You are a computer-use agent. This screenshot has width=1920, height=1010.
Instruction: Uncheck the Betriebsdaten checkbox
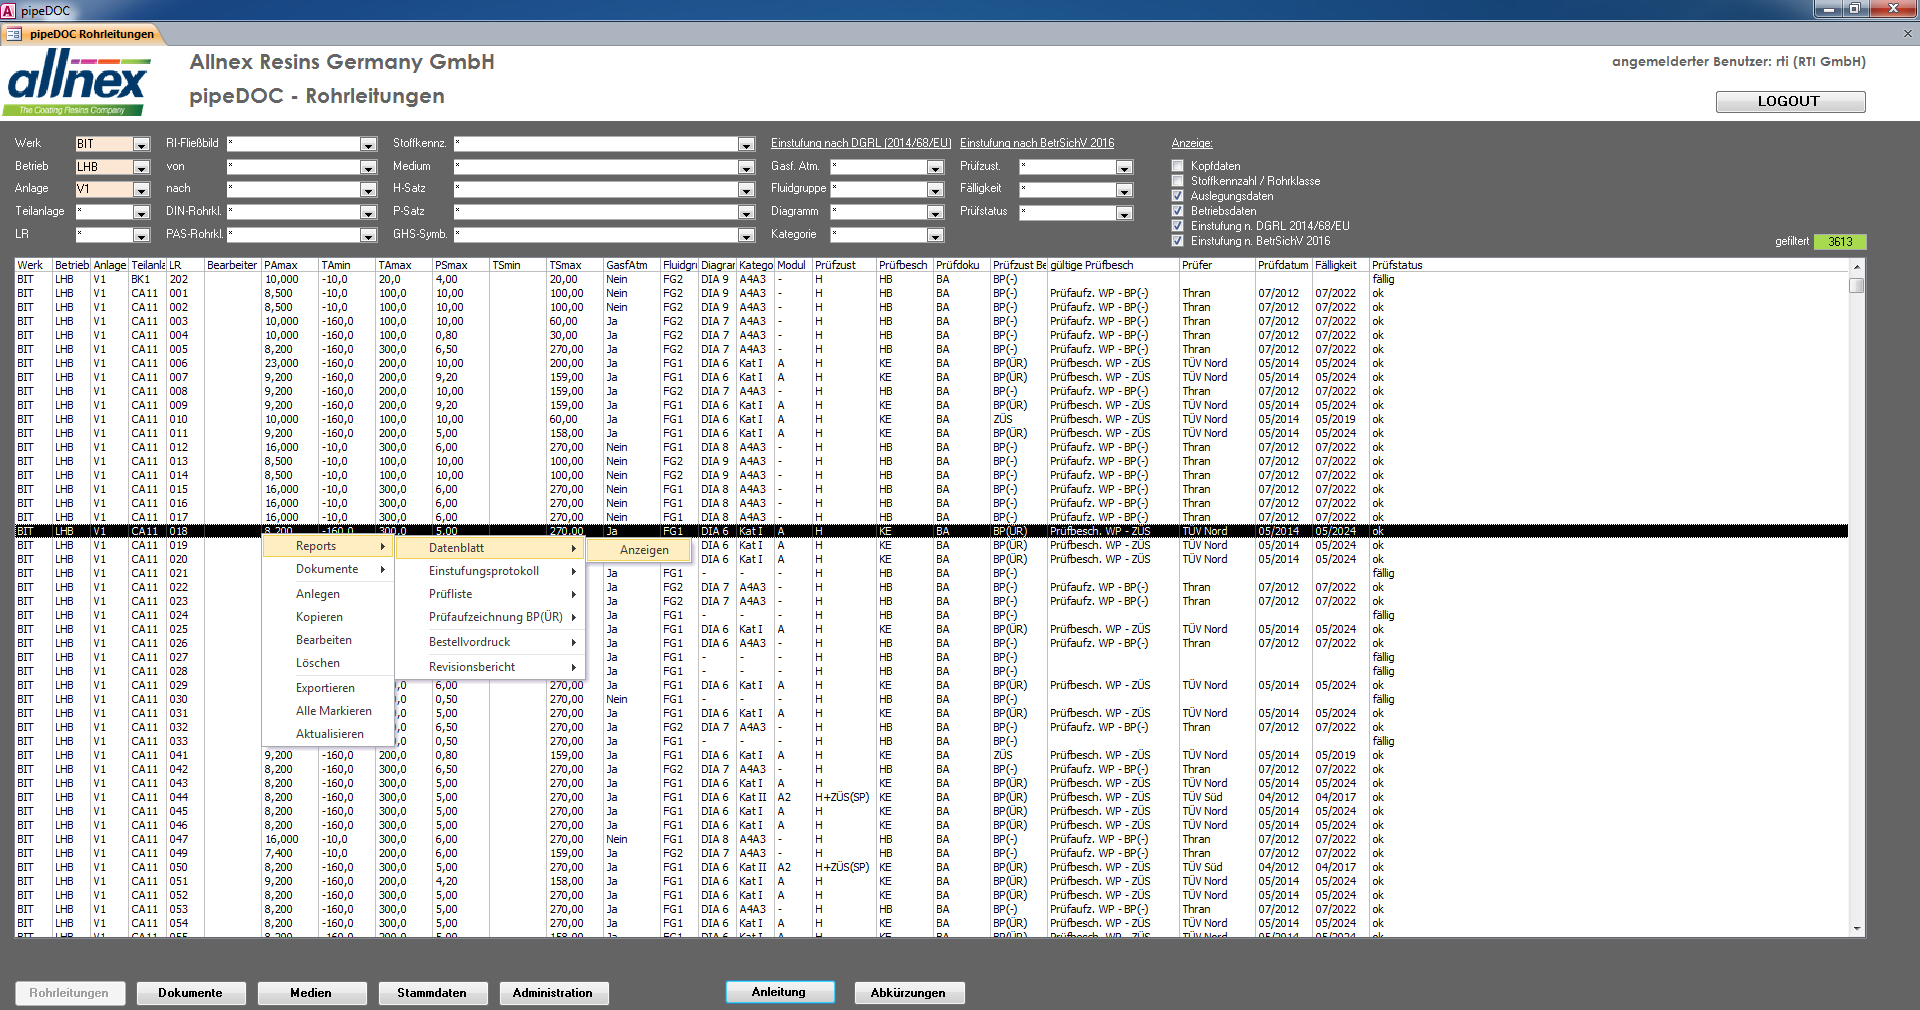1177,211
